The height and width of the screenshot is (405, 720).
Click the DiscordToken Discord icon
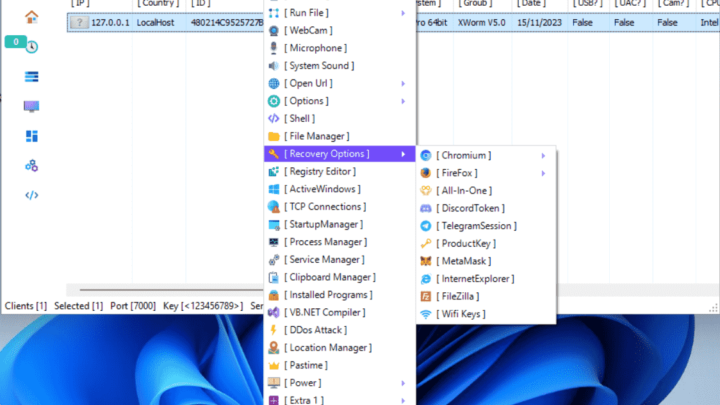pos(426,208)
